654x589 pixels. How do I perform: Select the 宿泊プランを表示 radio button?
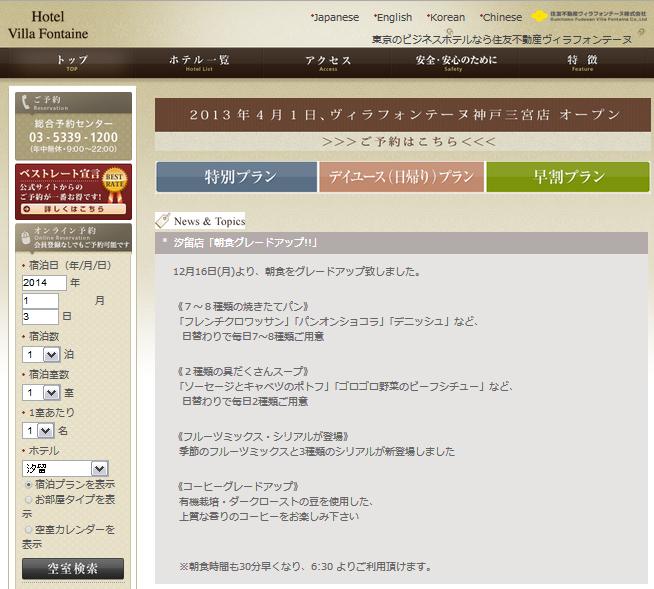pos(28,485)
